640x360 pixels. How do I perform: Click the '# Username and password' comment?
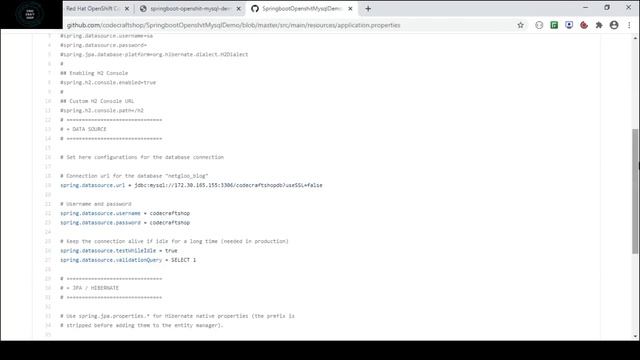click(x=96, y=204)
